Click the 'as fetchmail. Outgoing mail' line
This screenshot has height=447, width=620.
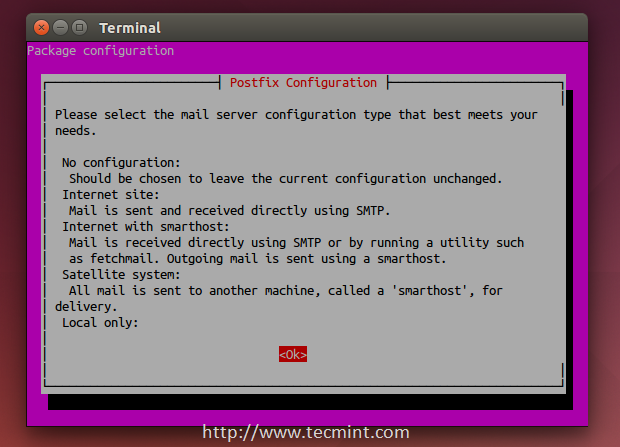coord(264,258)
